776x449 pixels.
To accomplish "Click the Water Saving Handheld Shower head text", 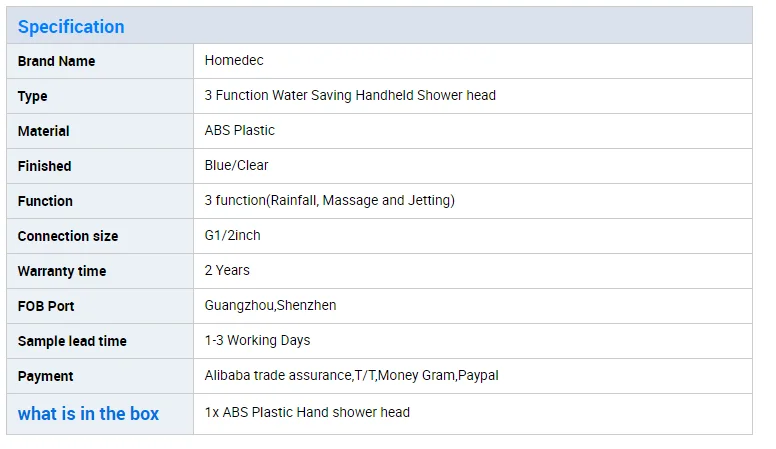I will pyautogui.click(x=350, y=95).
